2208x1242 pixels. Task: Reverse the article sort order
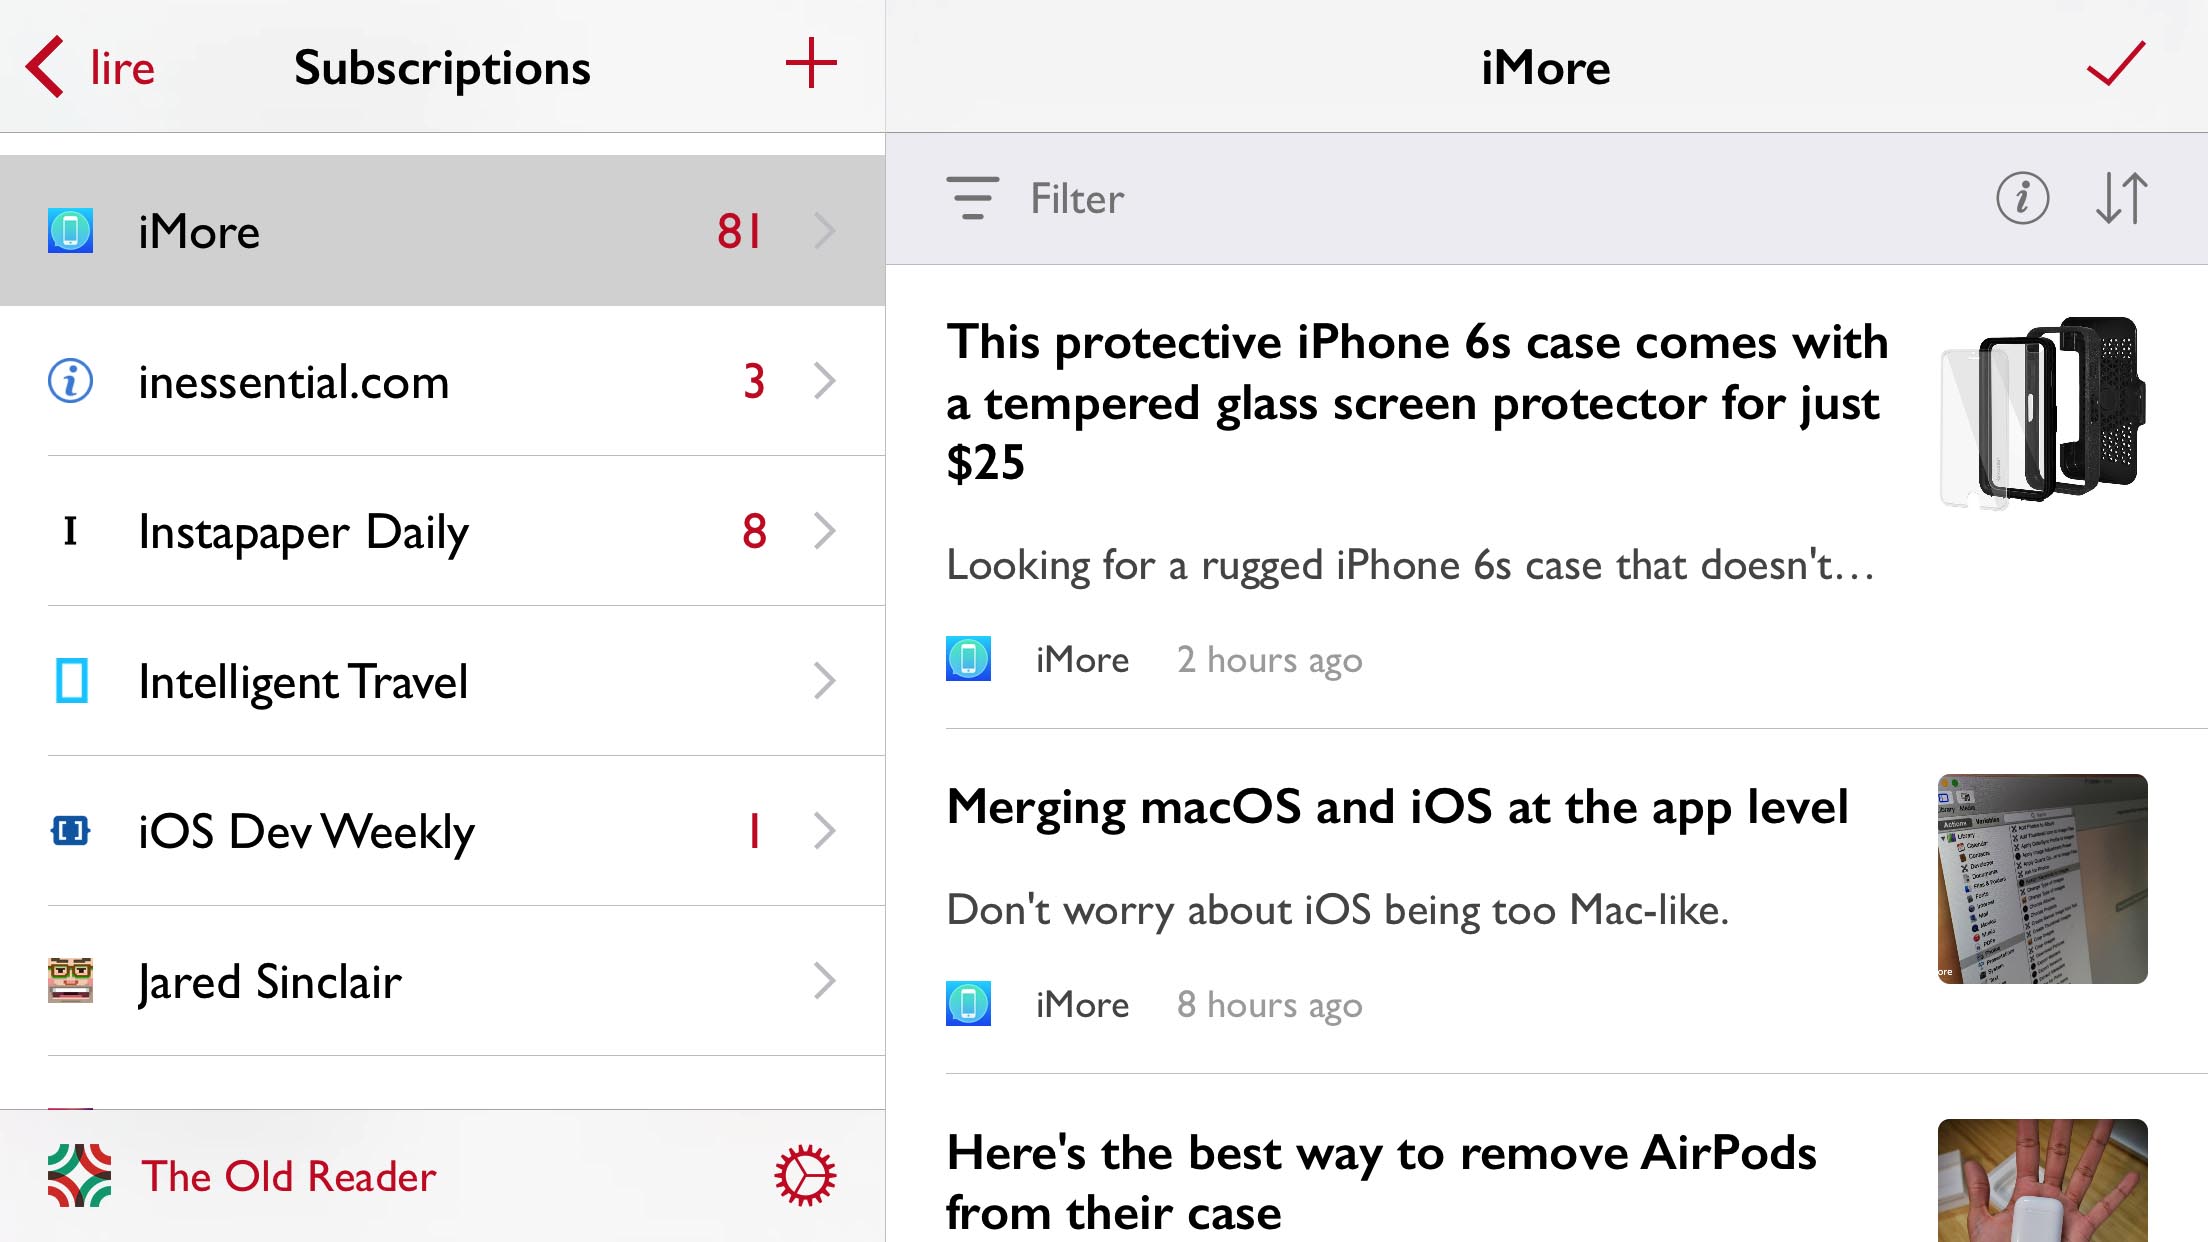tap(2121, 198)
